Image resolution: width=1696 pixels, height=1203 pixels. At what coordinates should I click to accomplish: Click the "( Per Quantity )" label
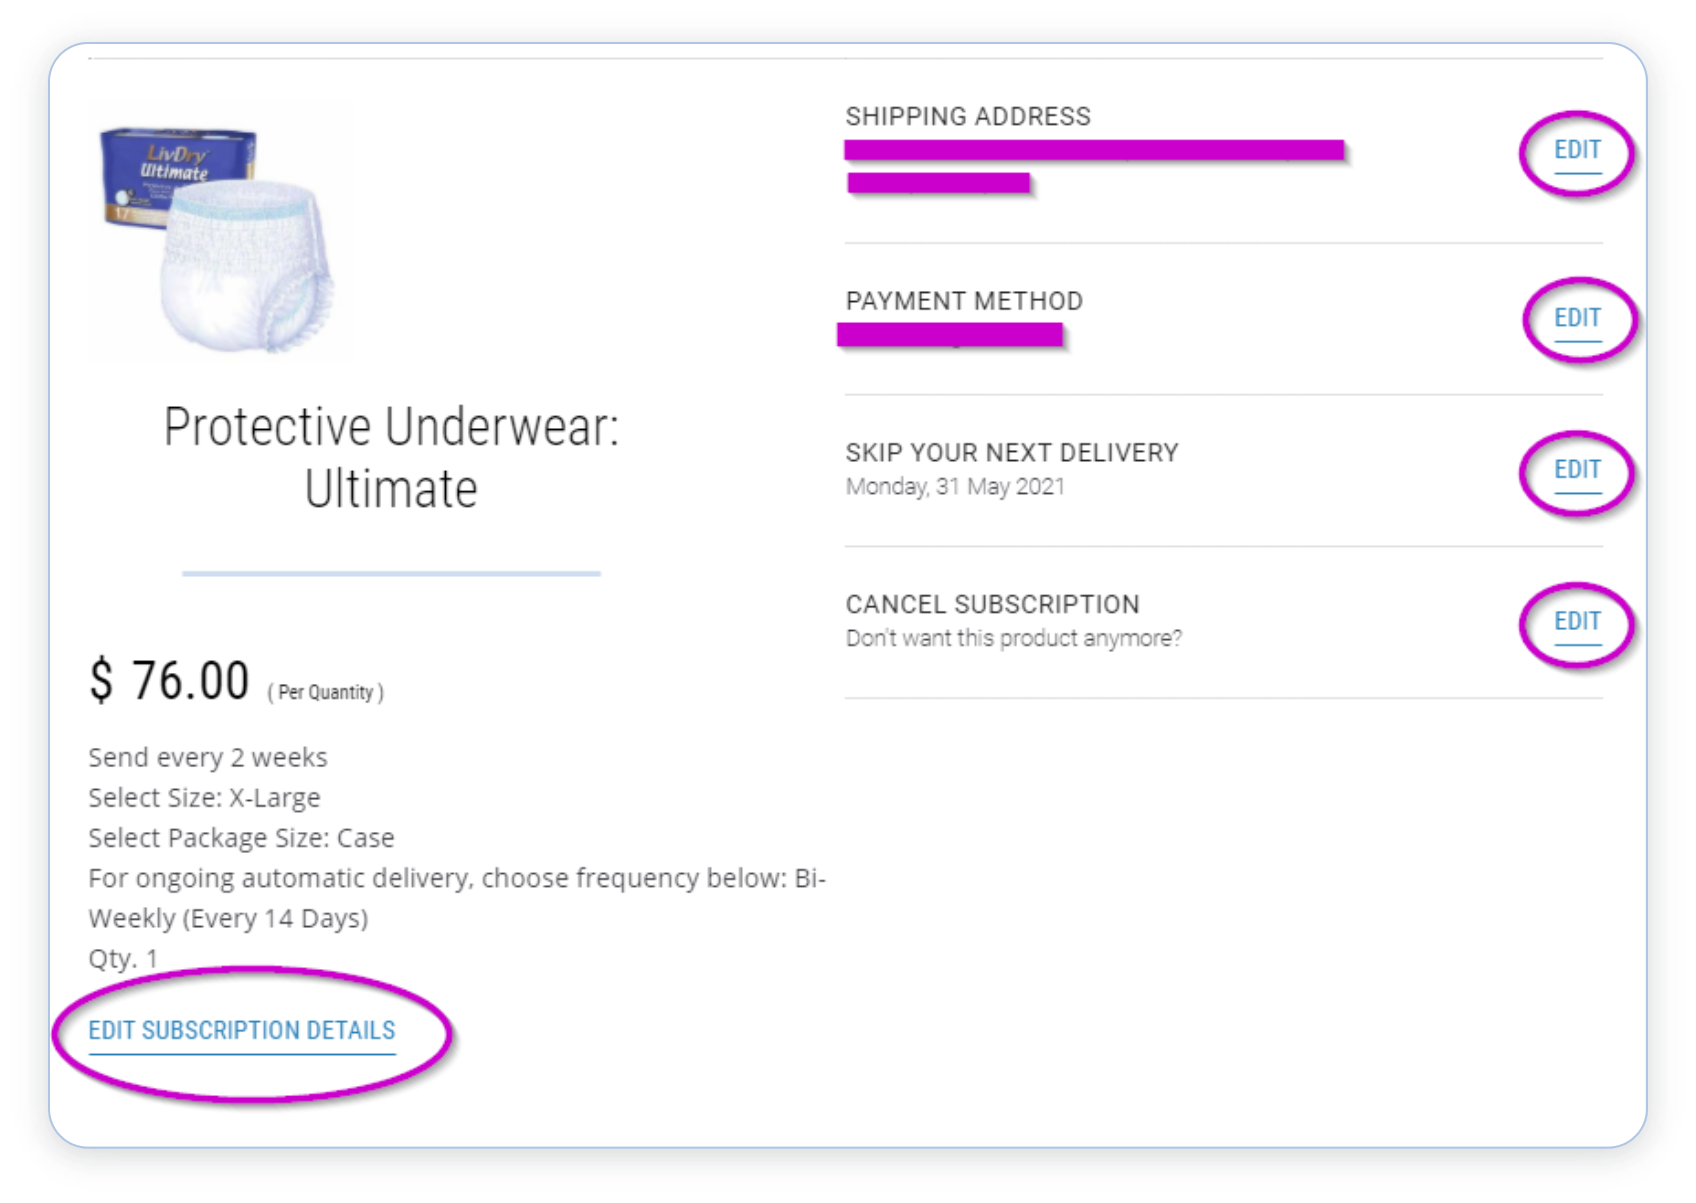pyautogui.click(x=325, y=693)
